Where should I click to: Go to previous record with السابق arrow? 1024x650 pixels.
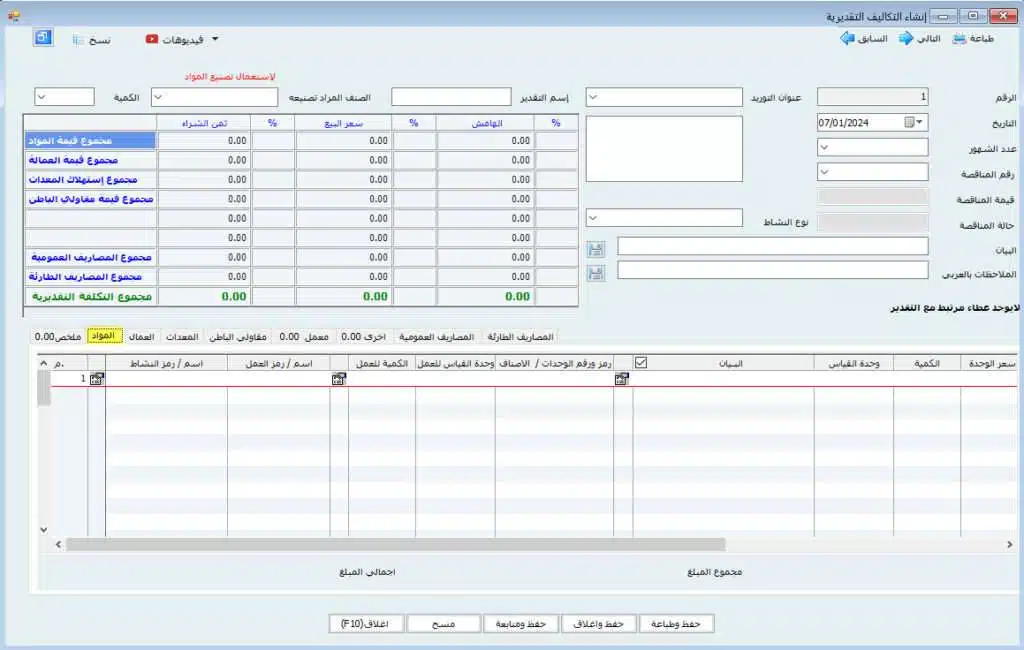coord(847,39)
